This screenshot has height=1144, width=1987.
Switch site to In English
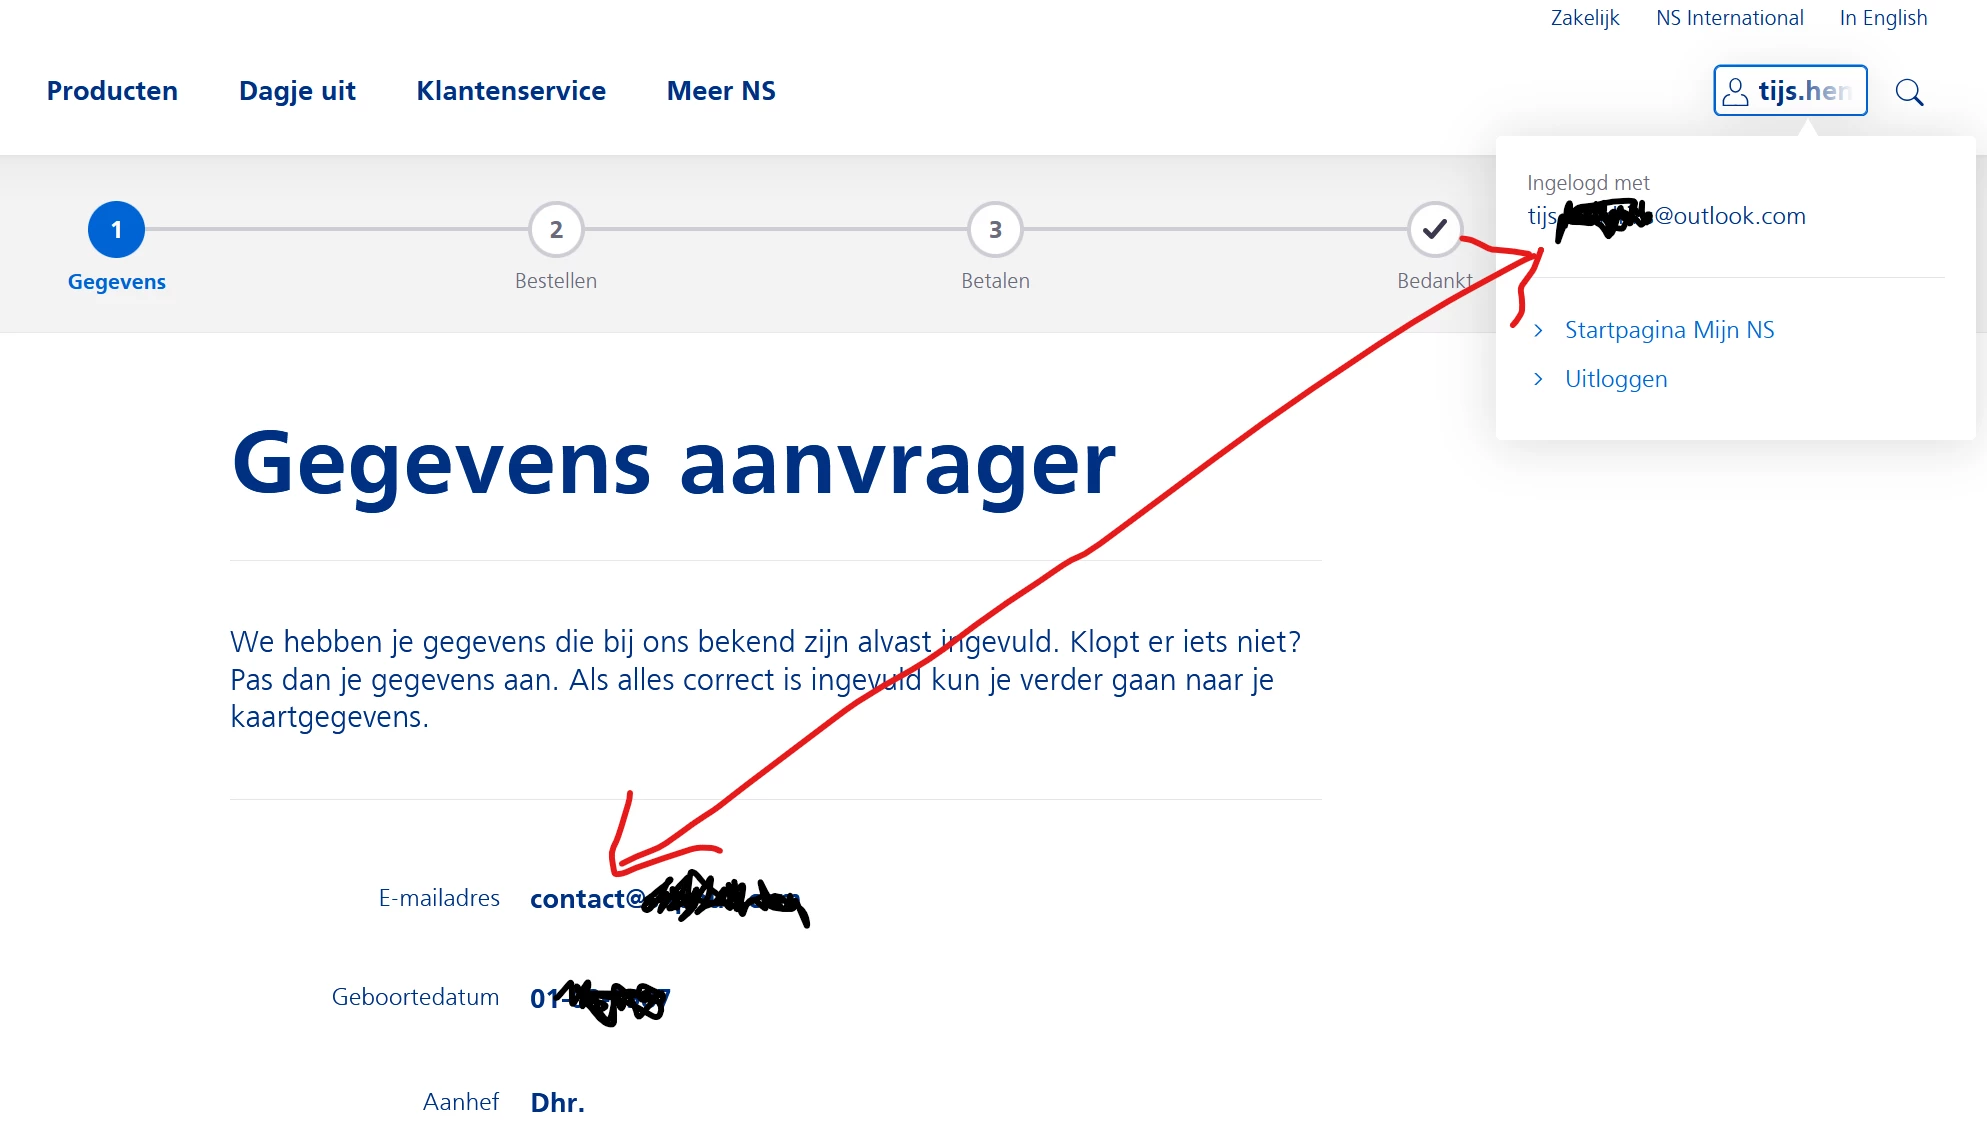click(1883, 18)
